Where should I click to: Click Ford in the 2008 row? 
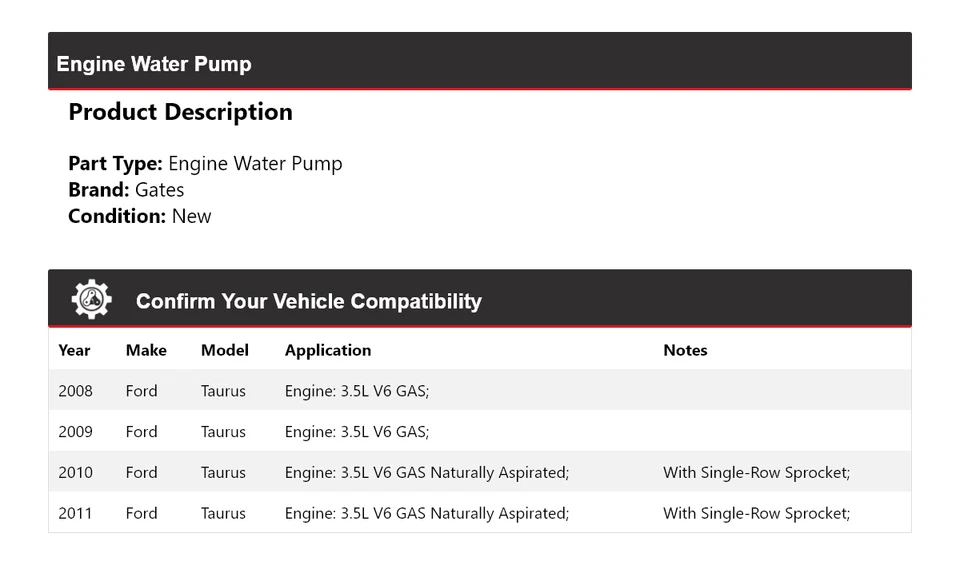coord(141,391)
